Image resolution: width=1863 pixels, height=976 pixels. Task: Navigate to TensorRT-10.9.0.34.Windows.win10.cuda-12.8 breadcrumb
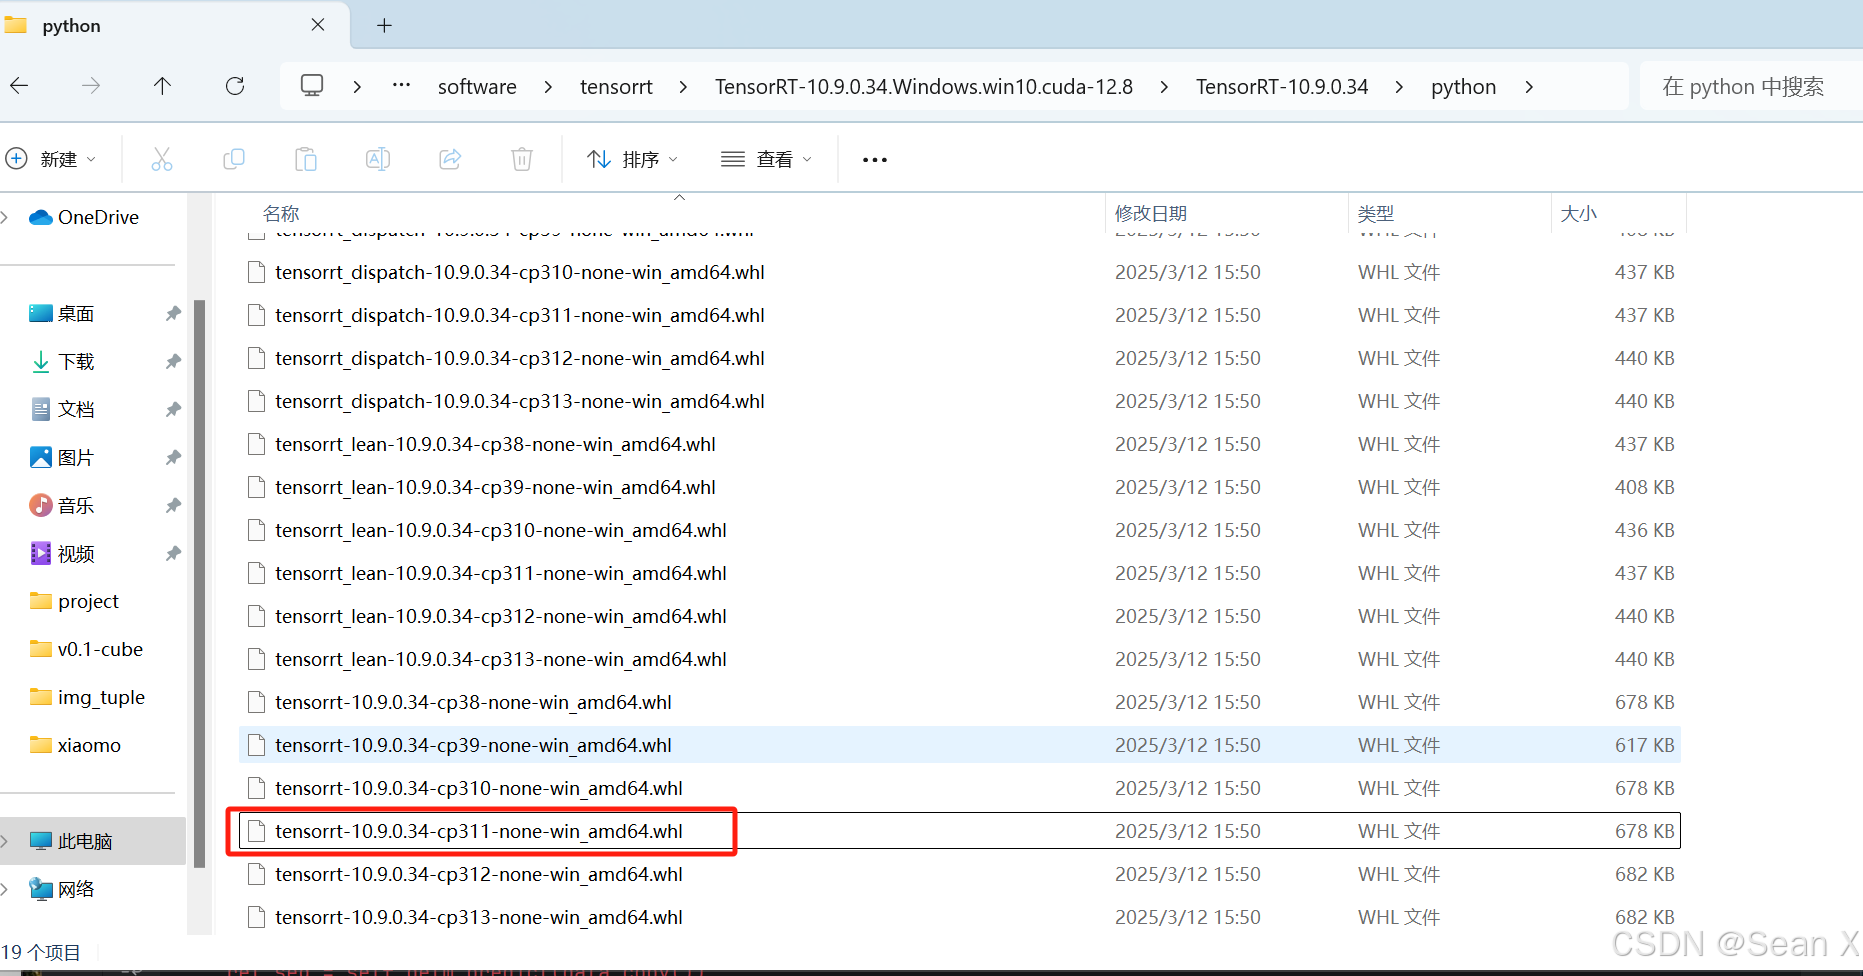[924, 87]
